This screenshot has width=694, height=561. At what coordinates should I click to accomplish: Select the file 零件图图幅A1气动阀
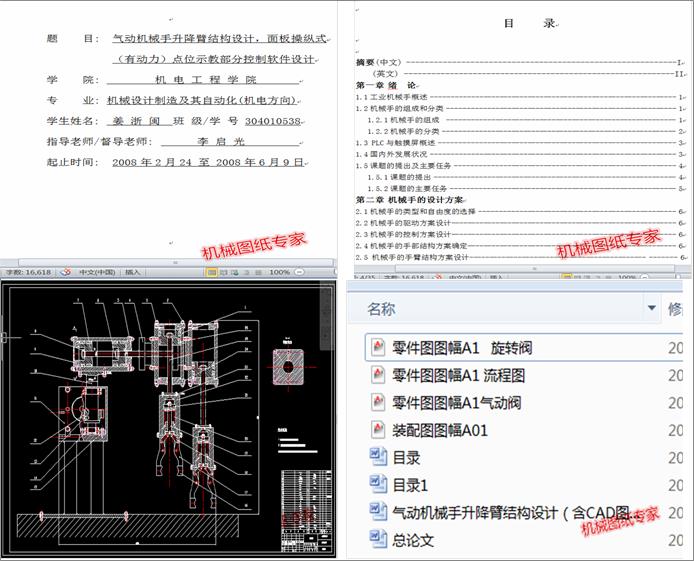pyautogui.click(x=457, y=403)
